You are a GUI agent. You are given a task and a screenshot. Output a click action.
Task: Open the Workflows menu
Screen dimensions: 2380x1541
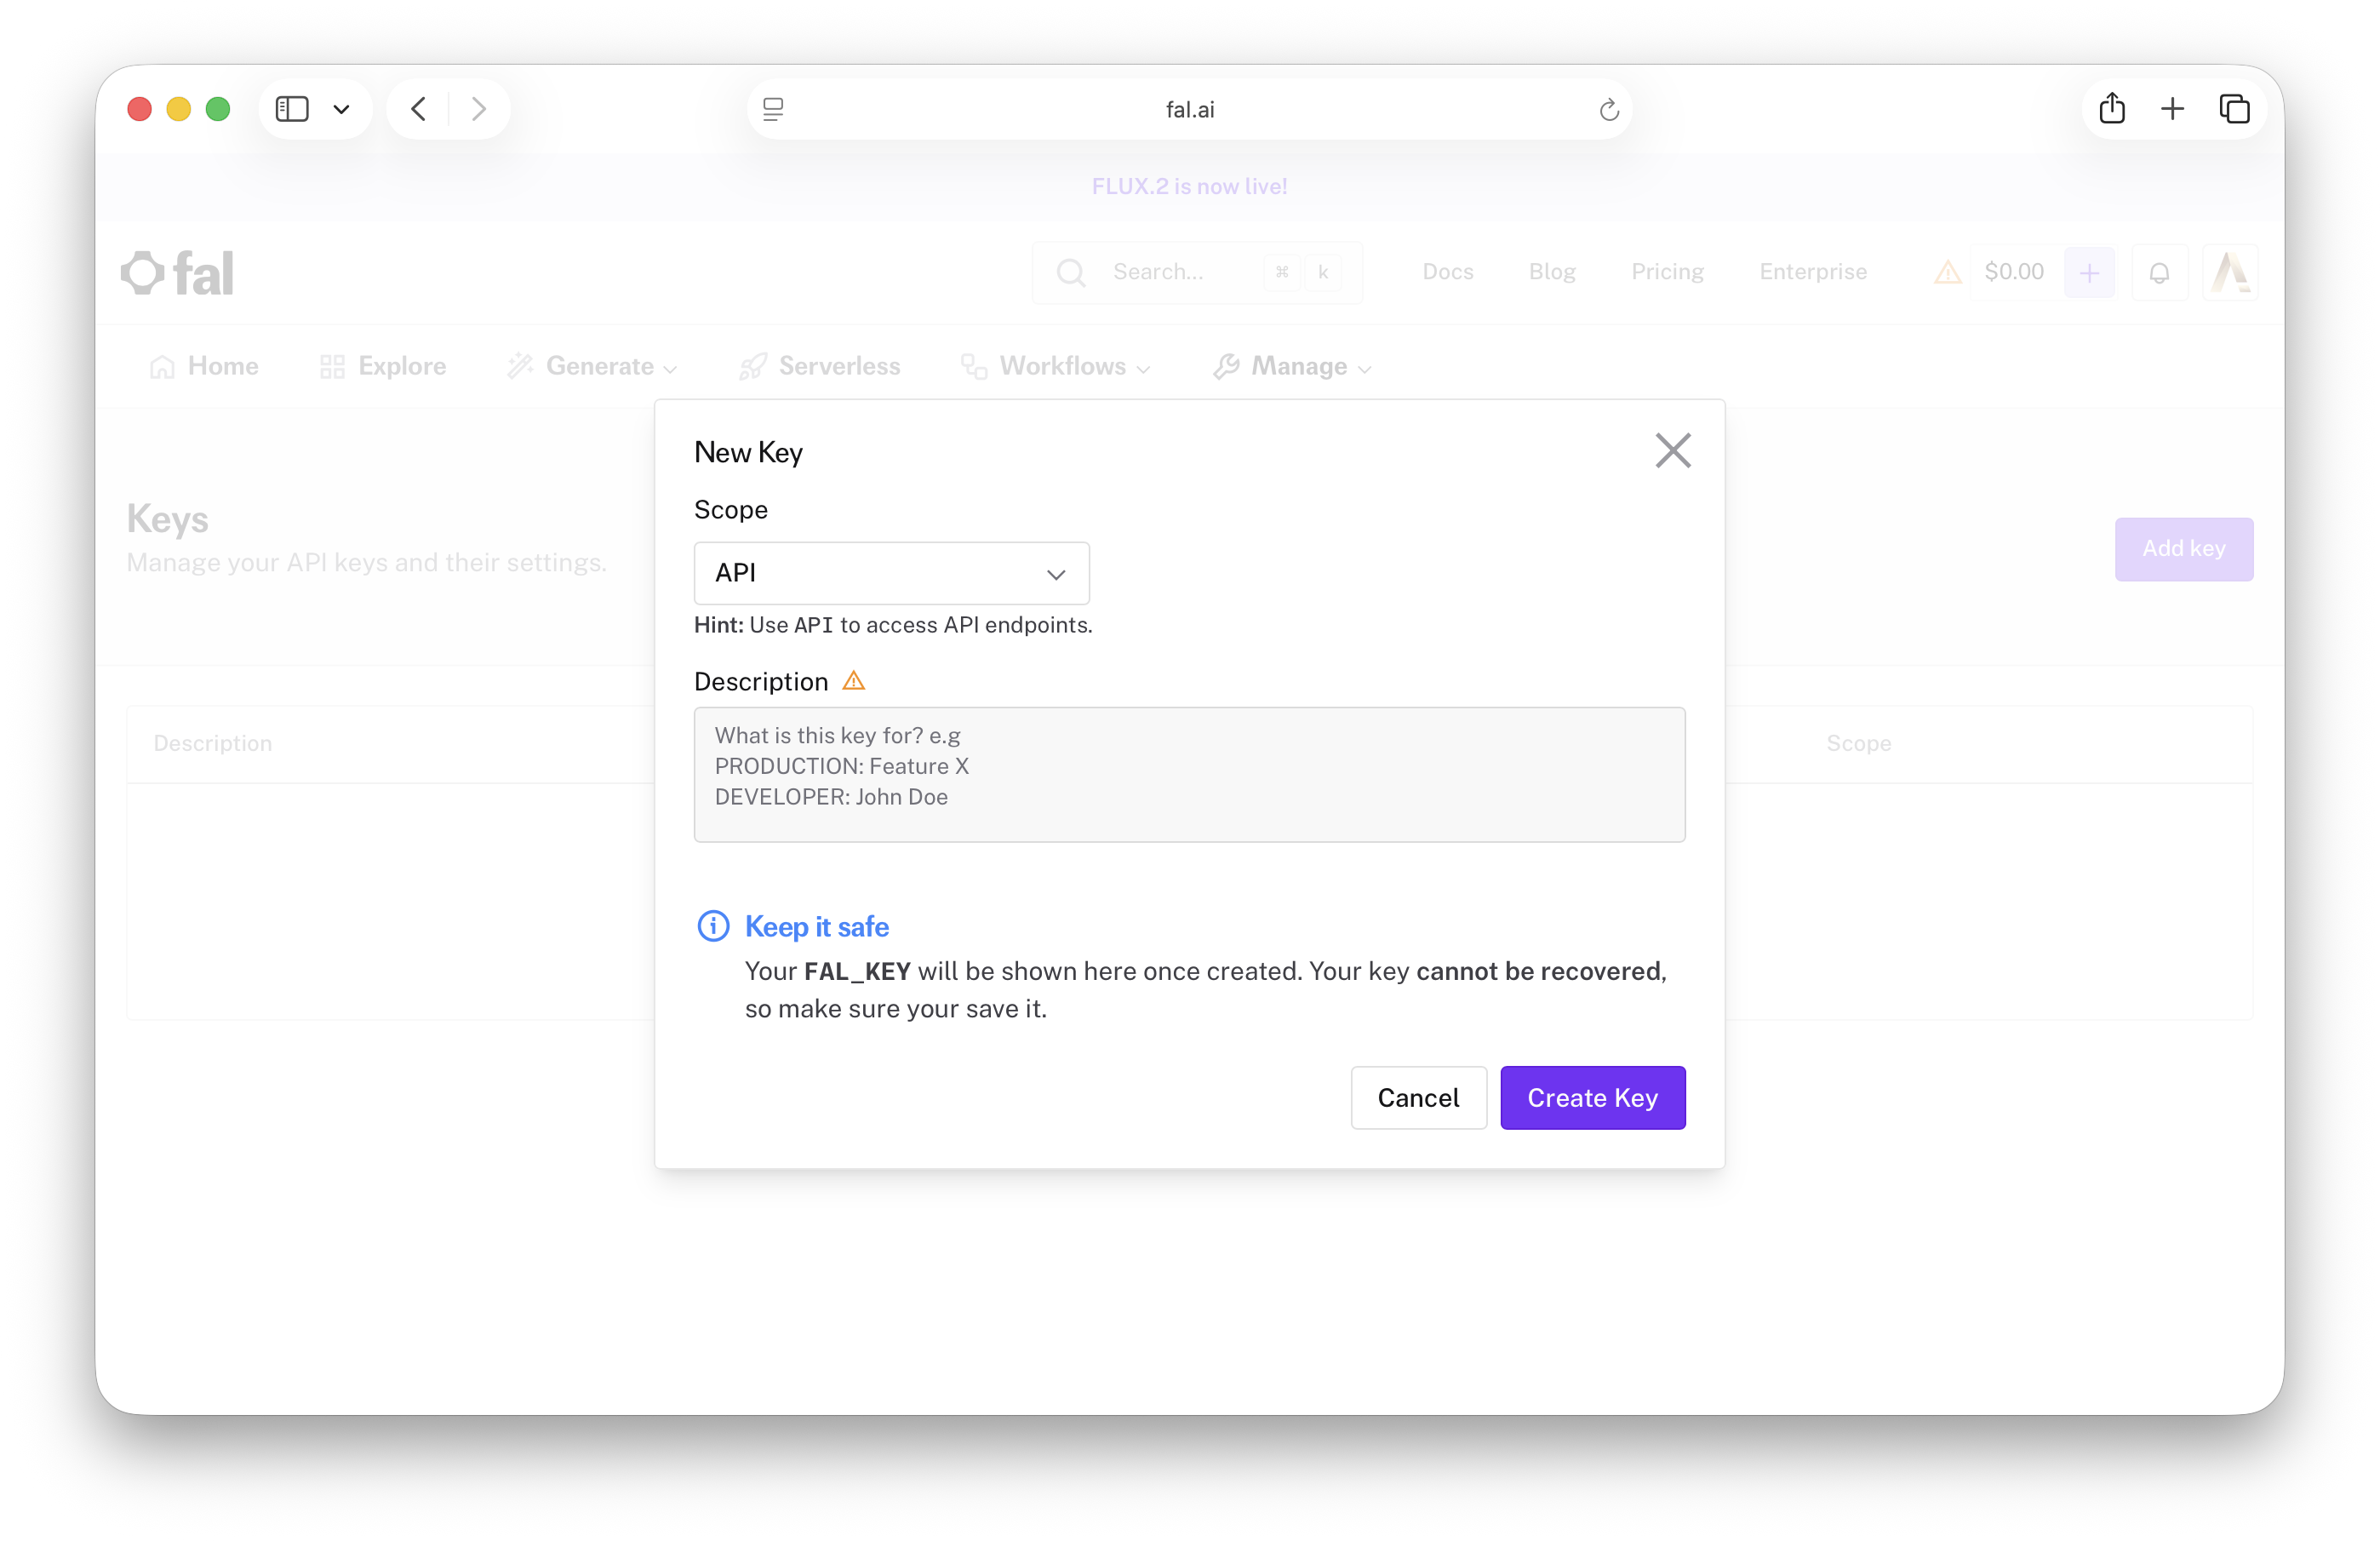(1056, 366)
